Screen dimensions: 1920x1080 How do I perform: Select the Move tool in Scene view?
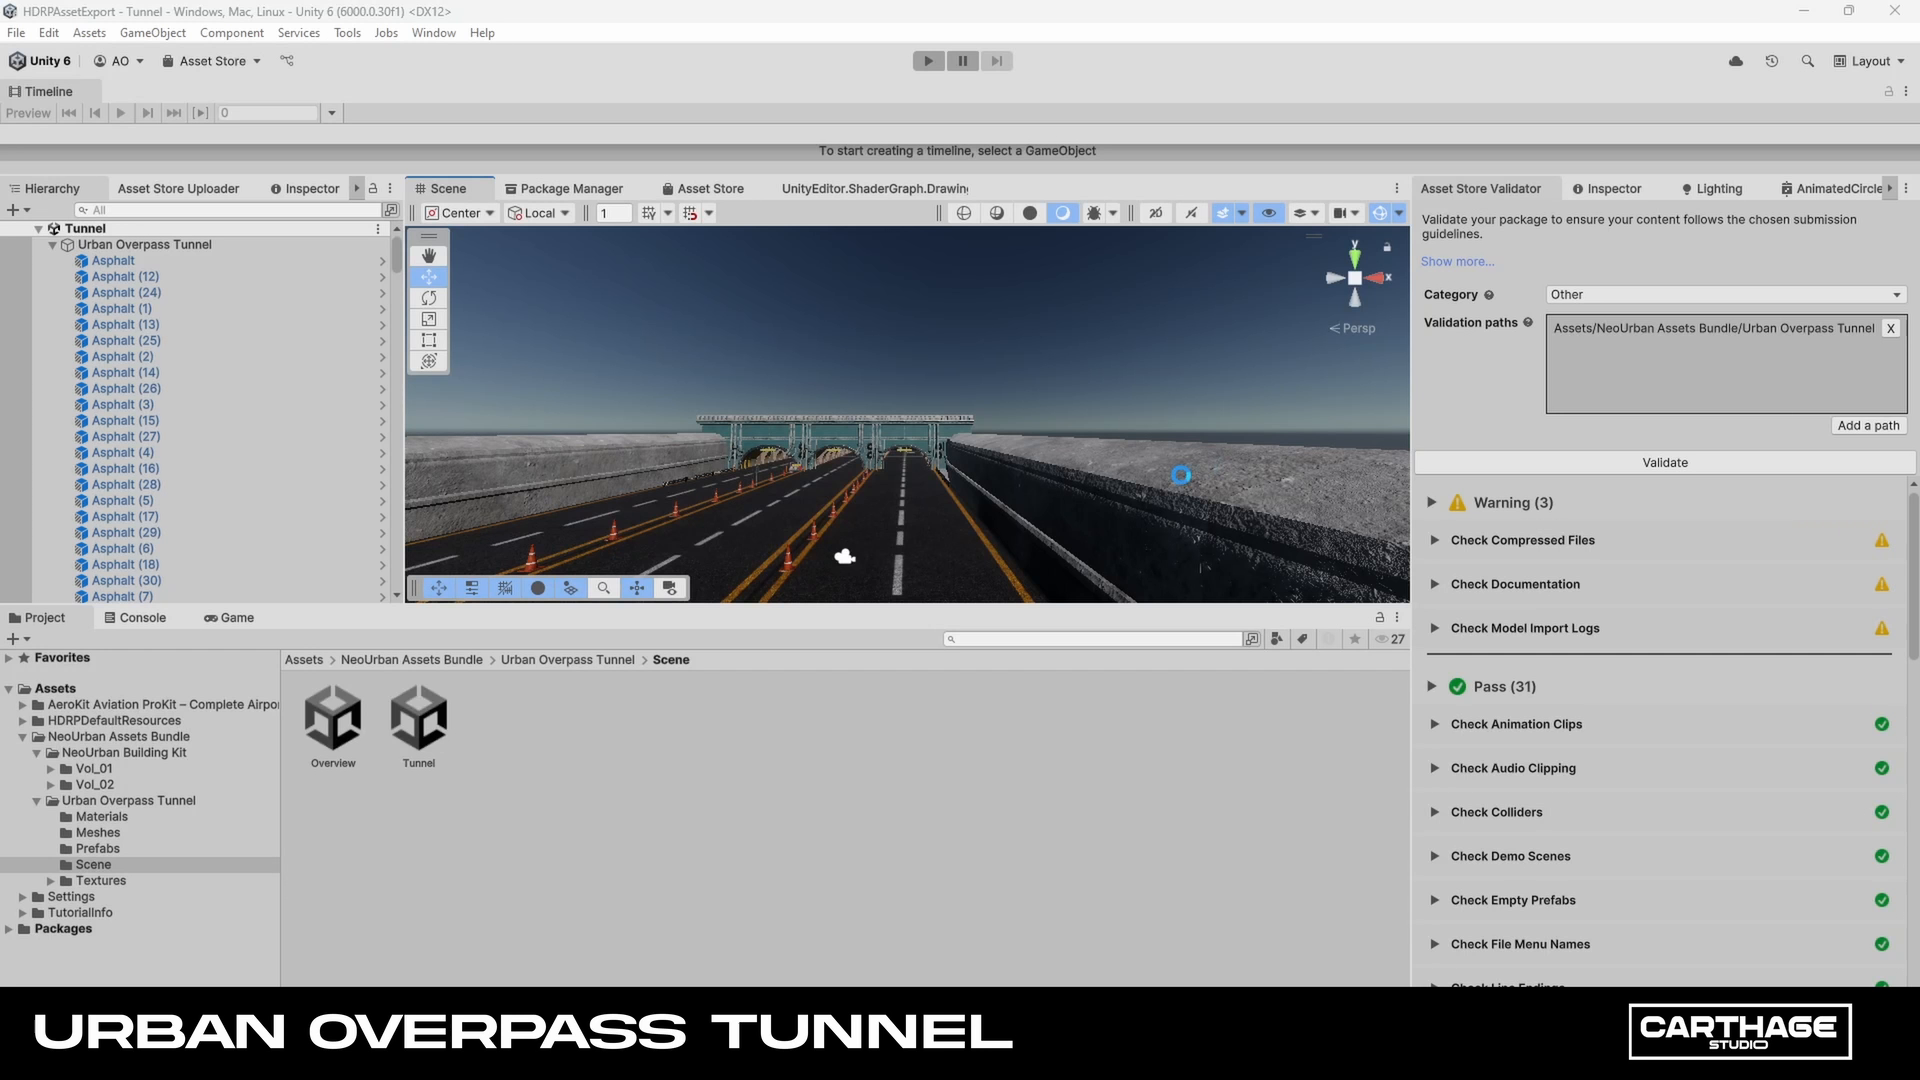pos(429,277)
